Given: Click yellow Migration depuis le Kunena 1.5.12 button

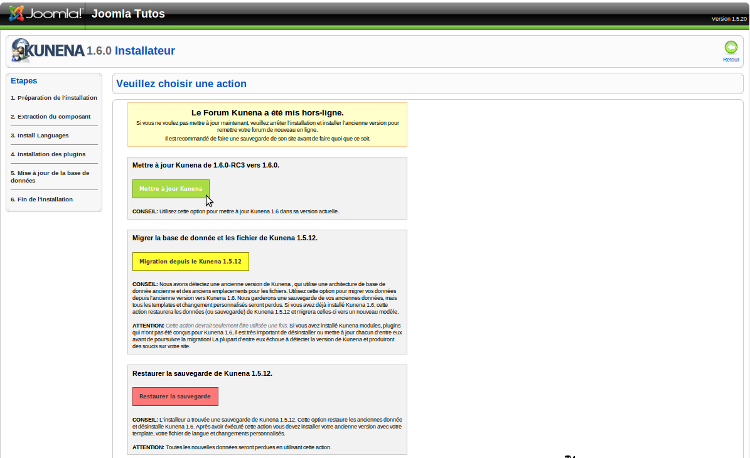Looking at the screenshot, I should click(x=190, y=261).
